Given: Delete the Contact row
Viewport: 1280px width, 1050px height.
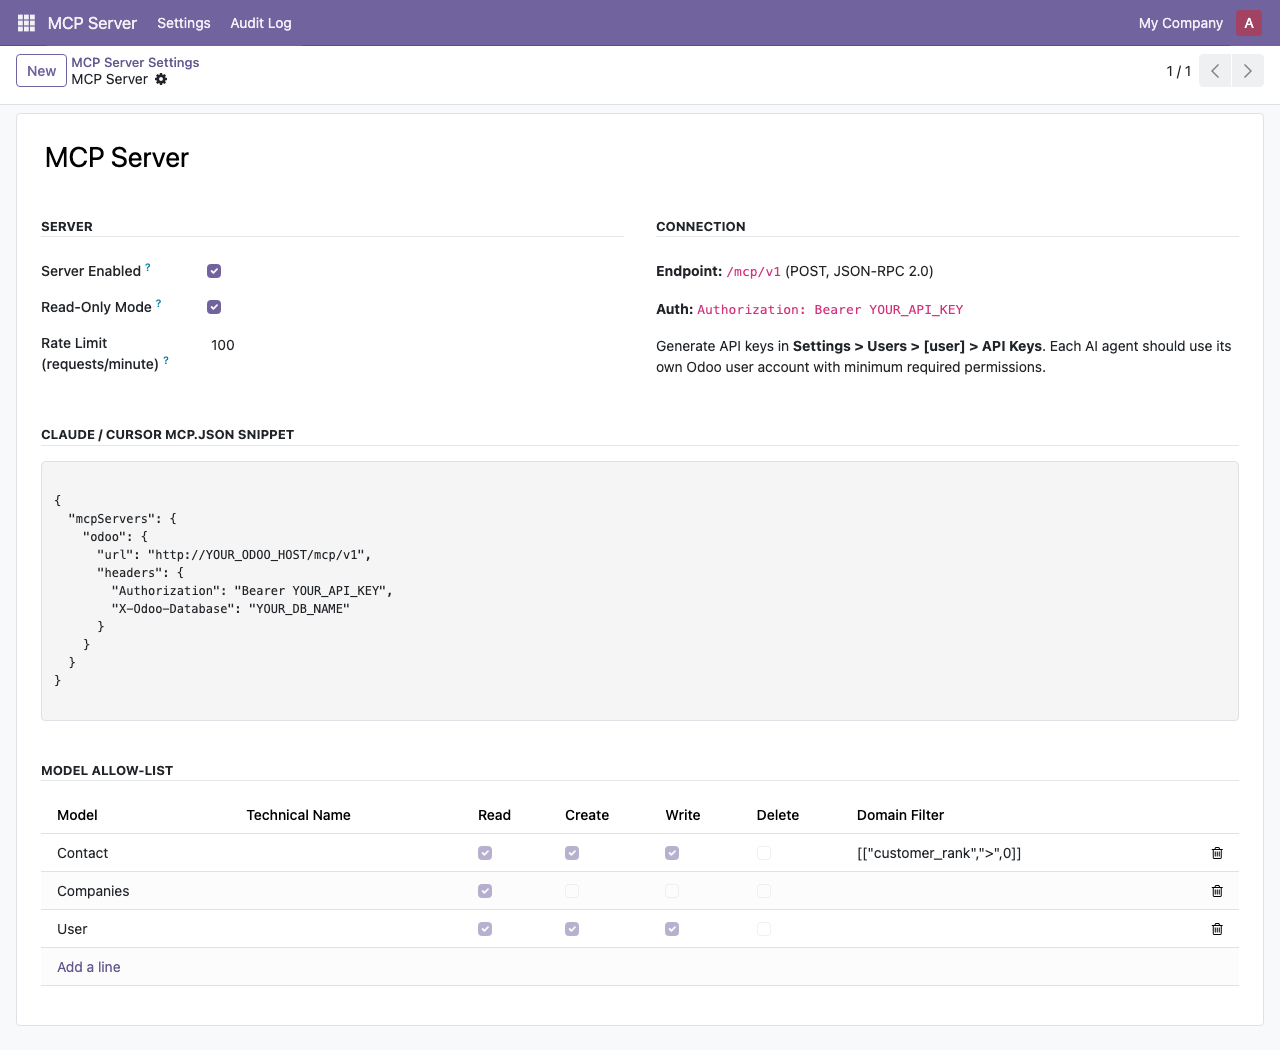Looking at the screenshot, I should click(1217, 853).
